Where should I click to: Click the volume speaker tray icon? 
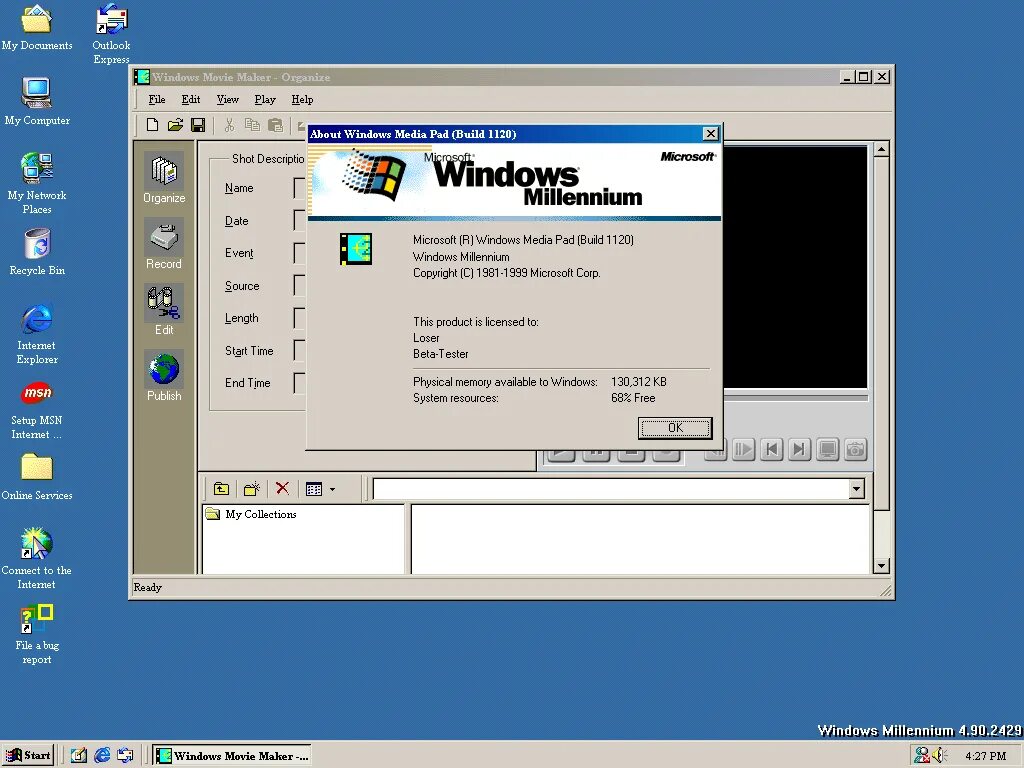click(x=940, y=756)
